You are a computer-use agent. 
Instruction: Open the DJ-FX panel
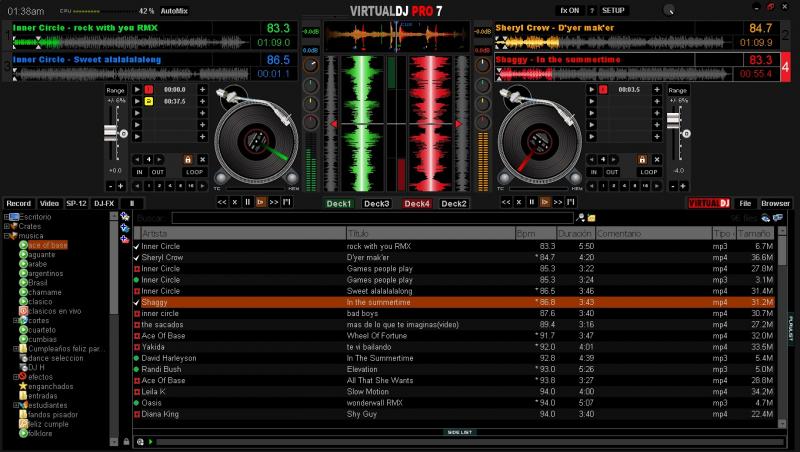pos(104,203)
